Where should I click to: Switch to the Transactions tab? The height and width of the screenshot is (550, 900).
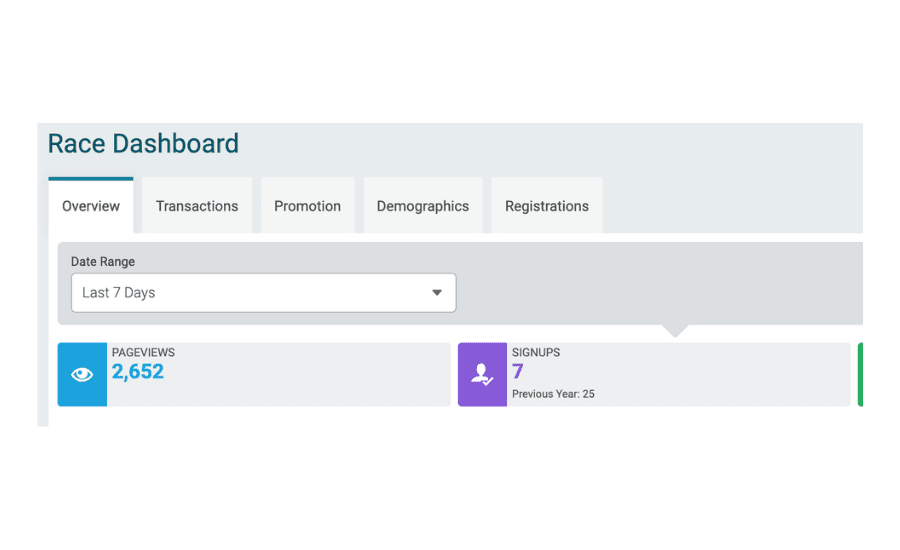pos(197,206)
